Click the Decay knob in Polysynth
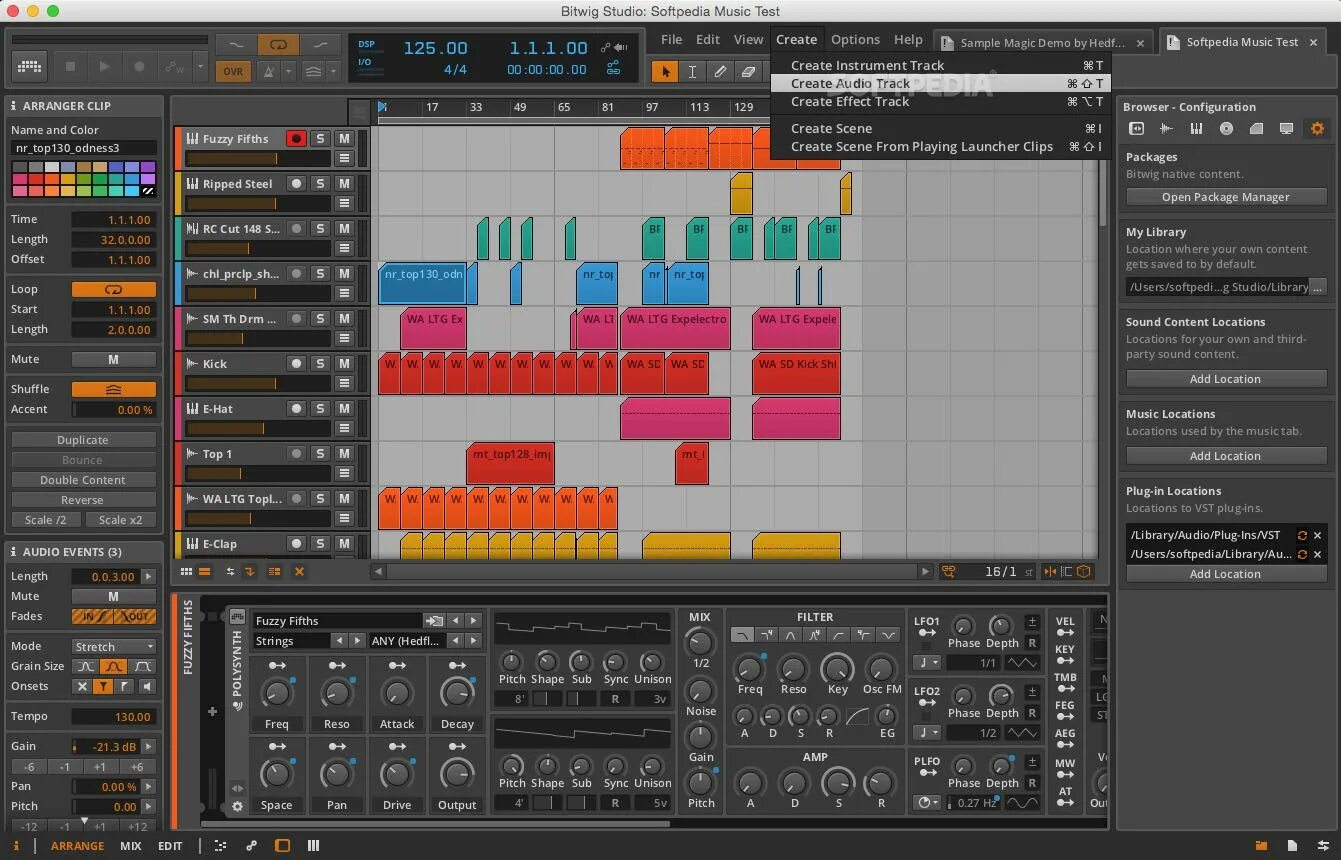Image resolution: width=1341 pixels, height=860 pixels. 457,692
